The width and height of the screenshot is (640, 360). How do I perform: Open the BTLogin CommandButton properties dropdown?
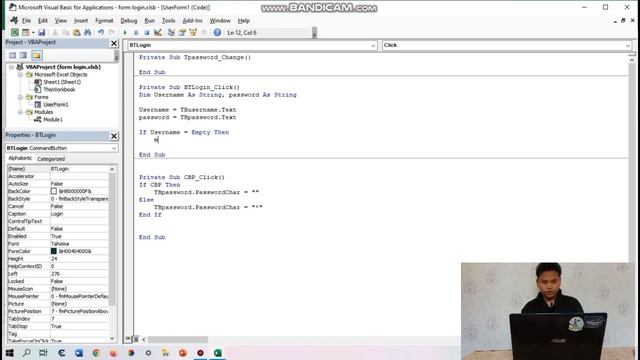pyautogui.click(x=114, y=148)
